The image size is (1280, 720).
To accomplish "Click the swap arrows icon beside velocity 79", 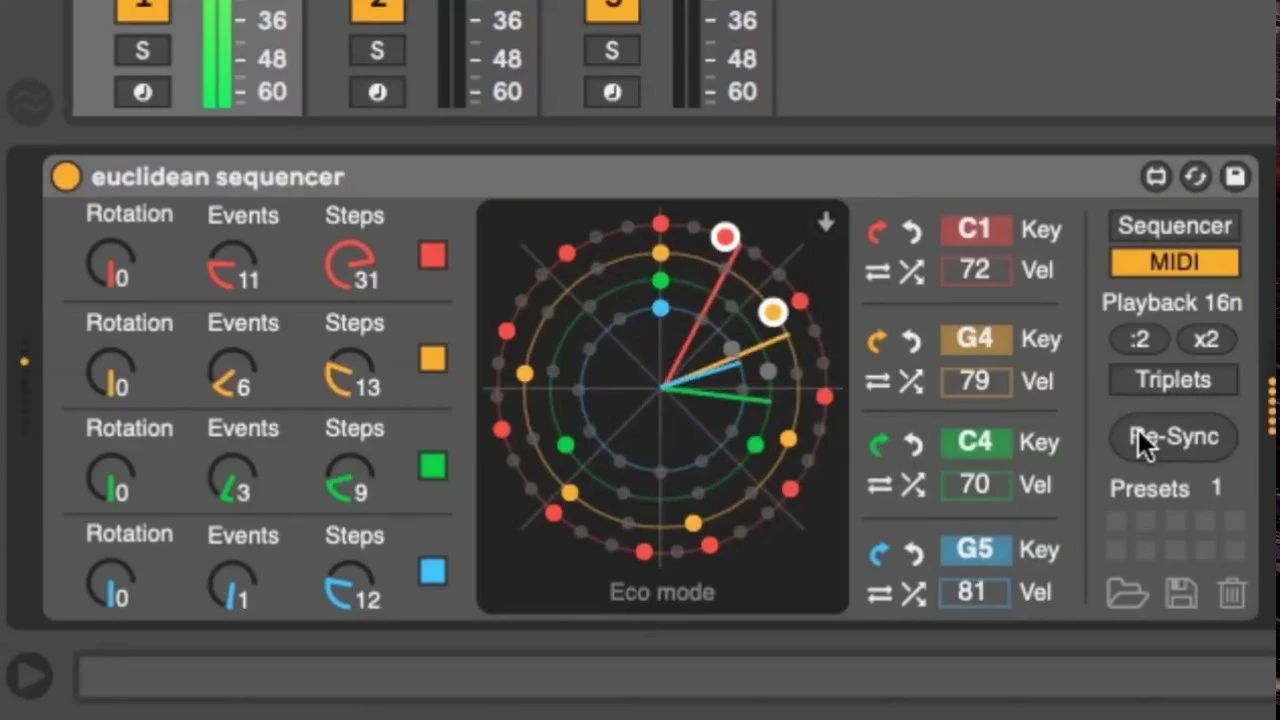I will point(878,382).
